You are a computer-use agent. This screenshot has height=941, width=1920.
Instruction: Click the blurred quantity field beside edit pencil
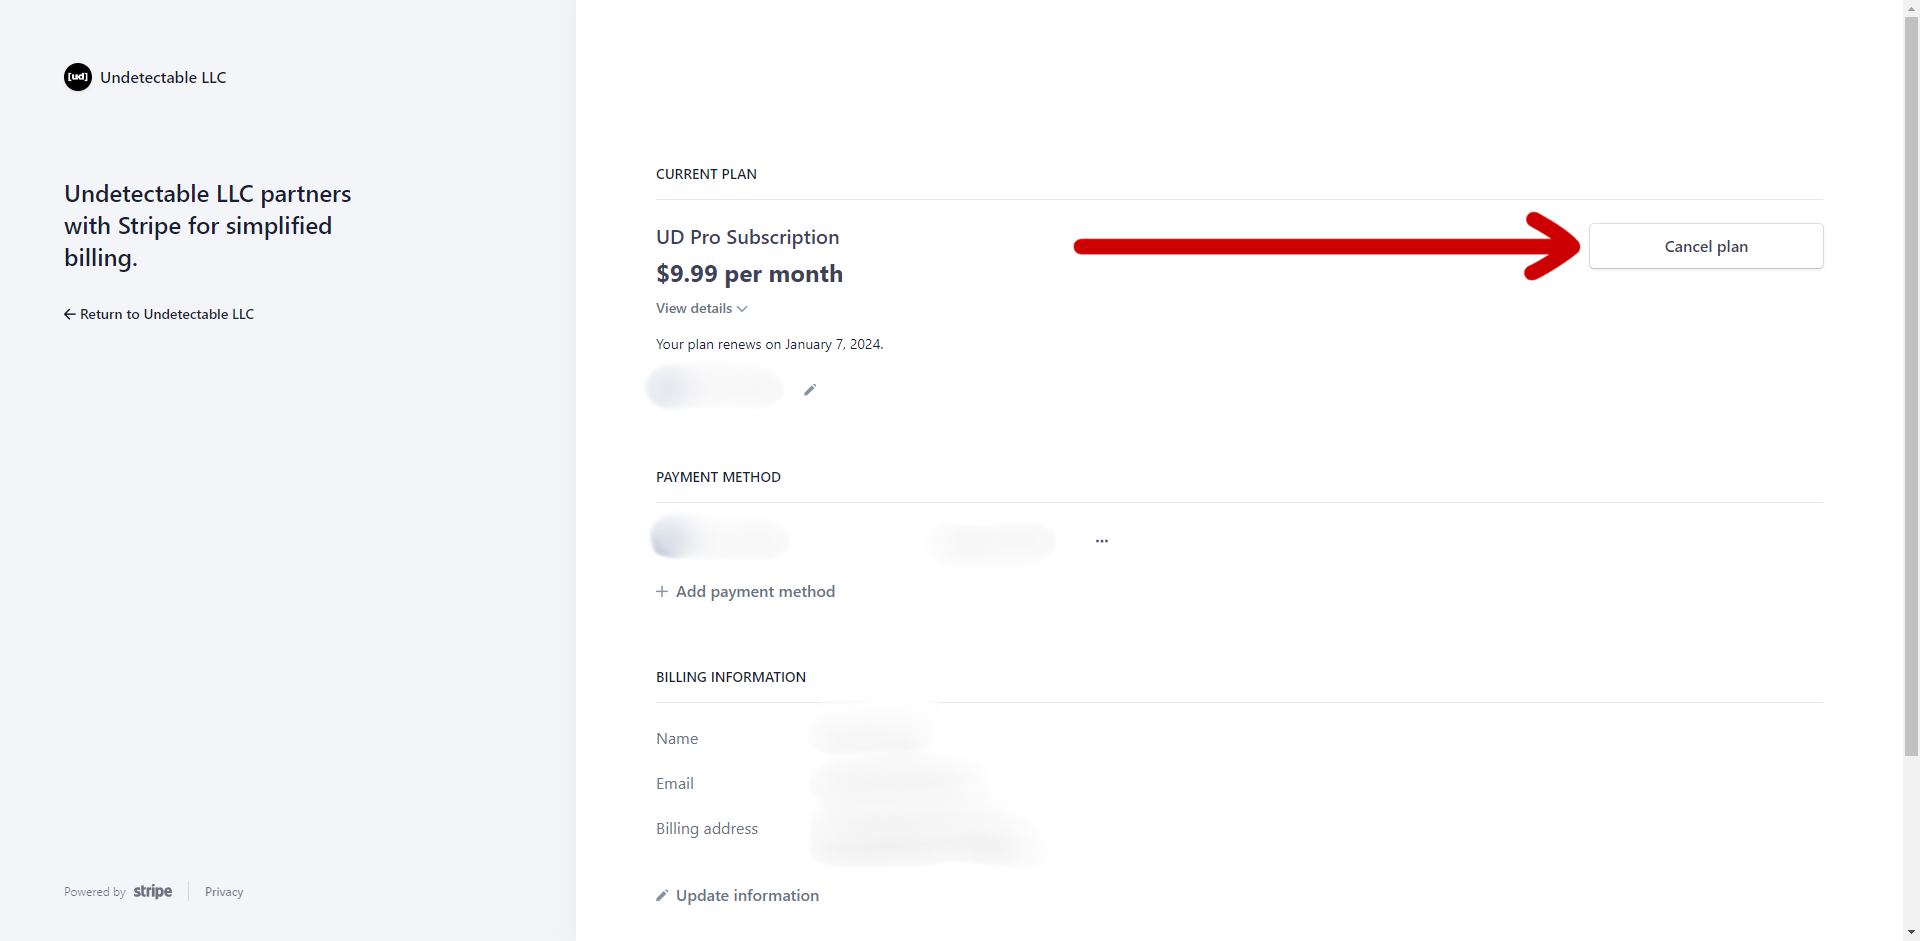tap(715, 388)
